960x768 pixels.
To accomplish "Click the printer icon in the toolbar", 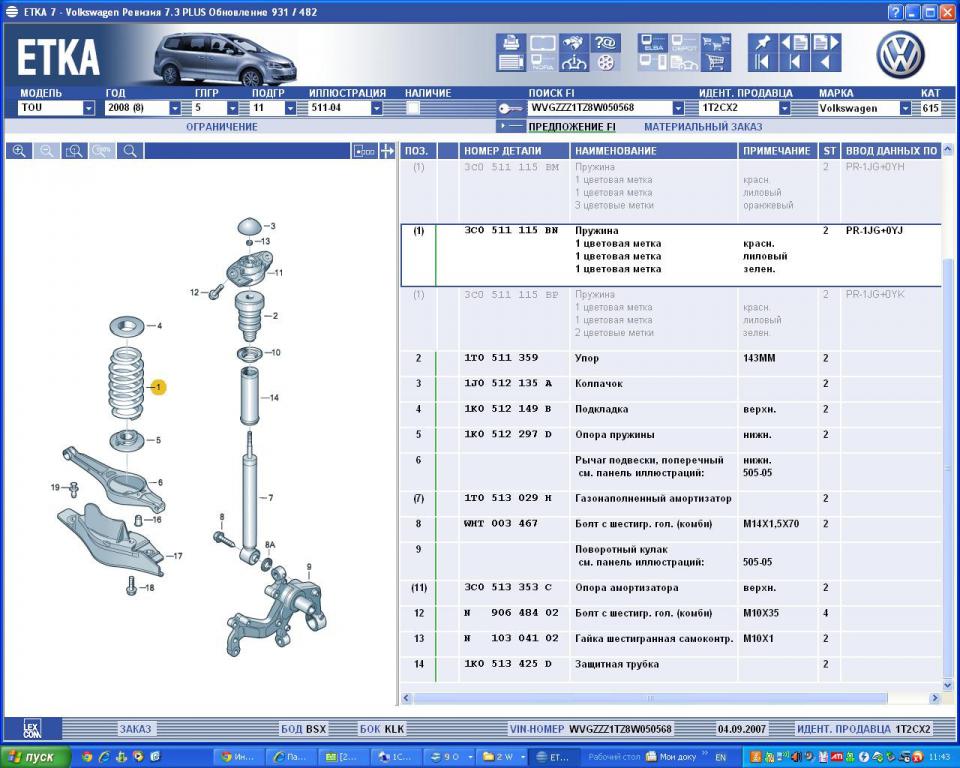I will [511, 43].
